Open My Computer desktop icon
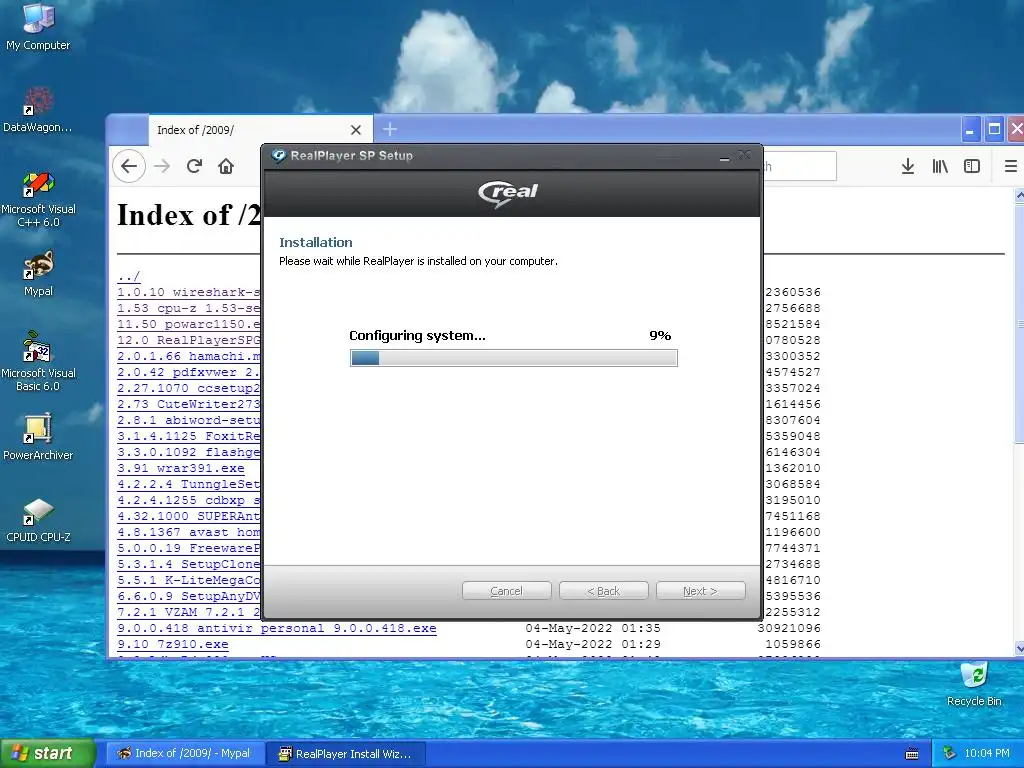The width and height of the screenshot is (1024, 768). [38, 27]
